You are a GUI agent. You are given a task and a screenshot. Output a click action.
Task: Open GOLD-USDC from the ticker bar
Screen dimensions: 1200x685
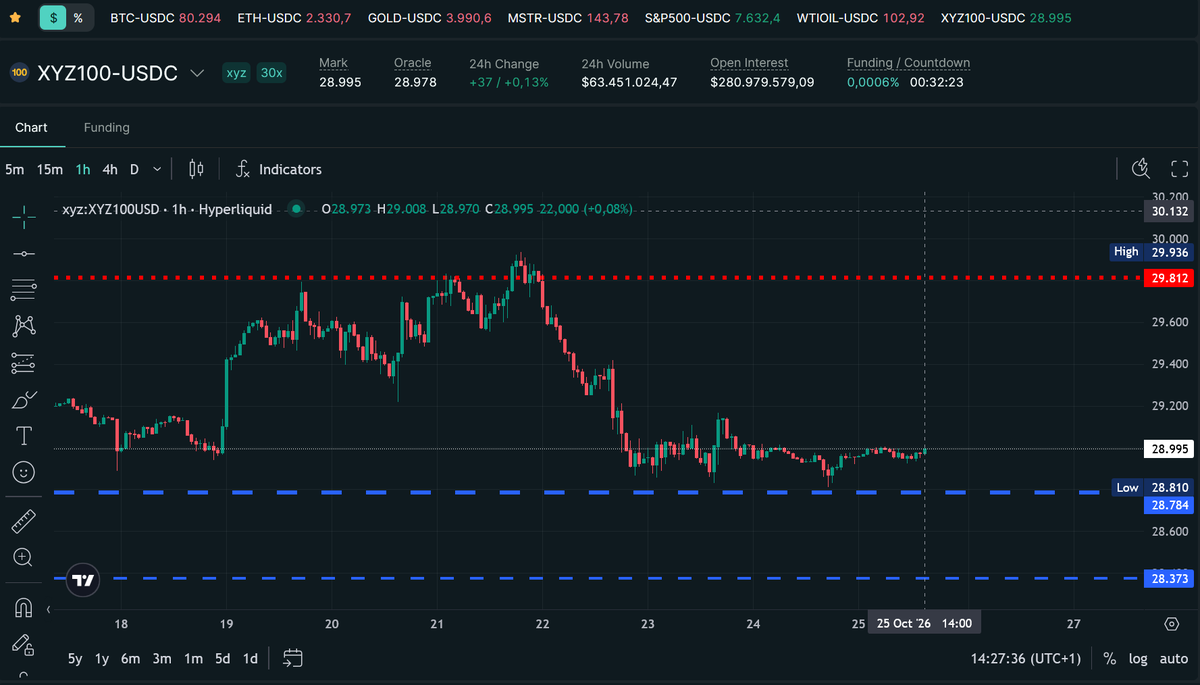pyautogui.click(x=430, y=19)
